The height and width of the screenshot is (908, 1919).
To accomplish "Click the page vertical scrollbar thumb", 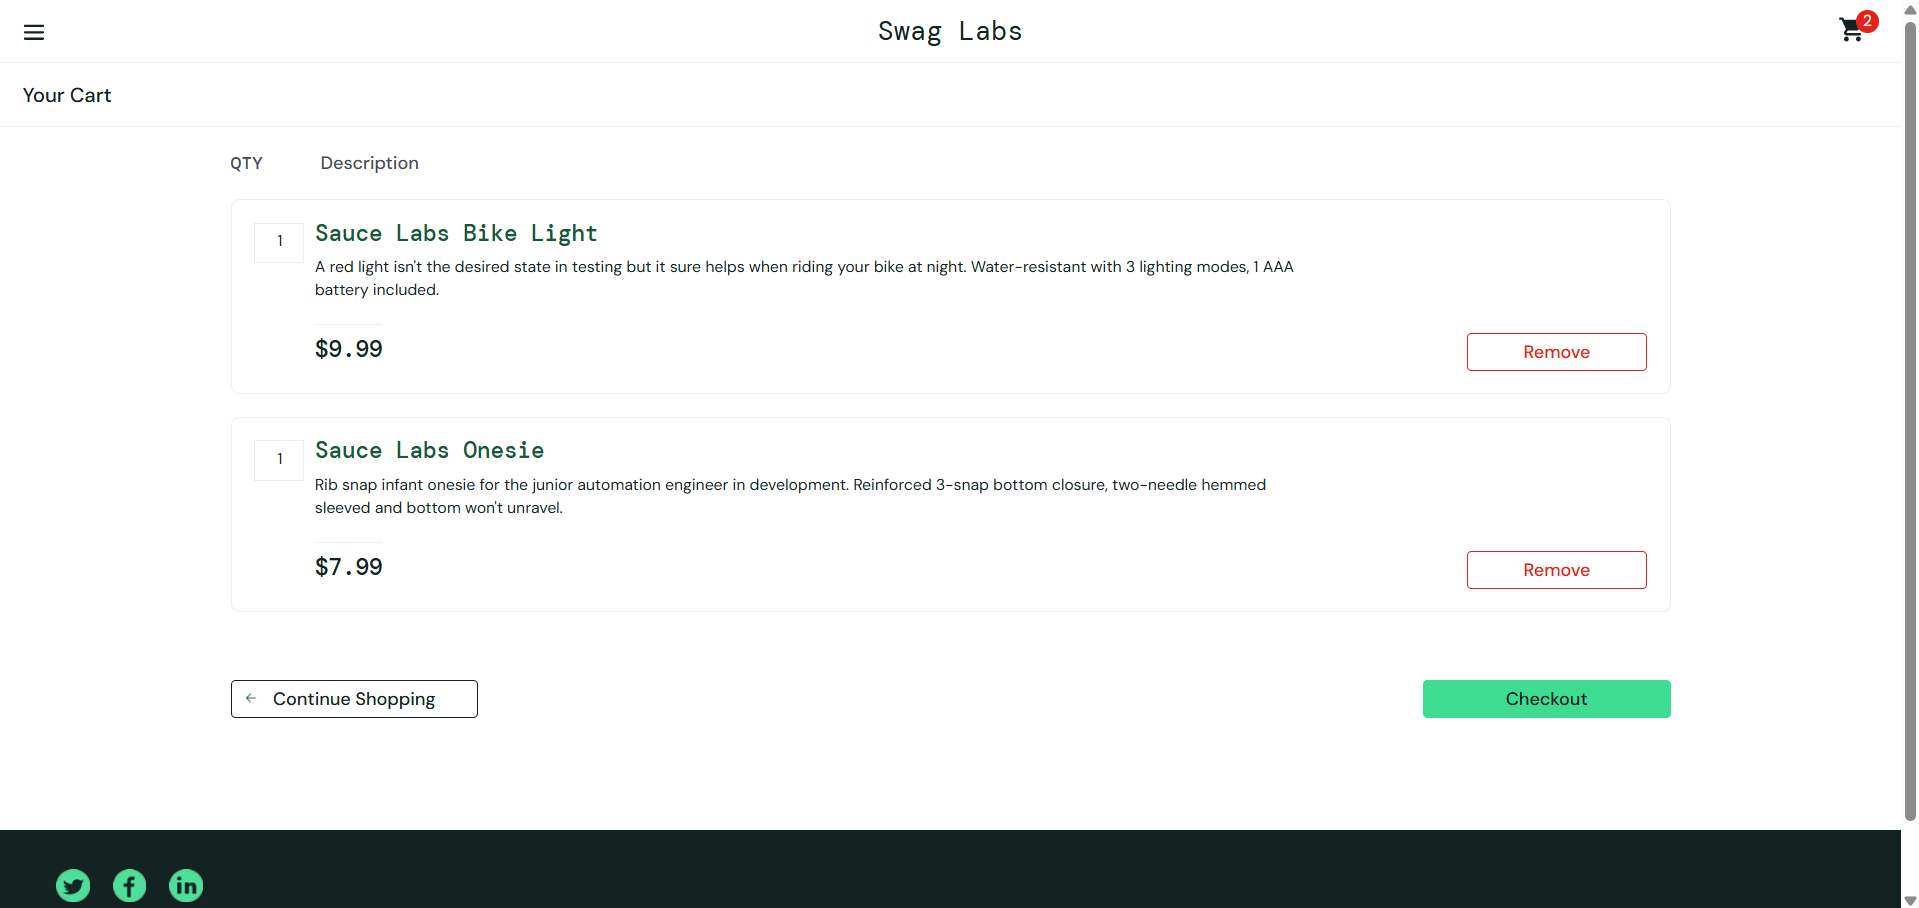I will [1910, 420].
